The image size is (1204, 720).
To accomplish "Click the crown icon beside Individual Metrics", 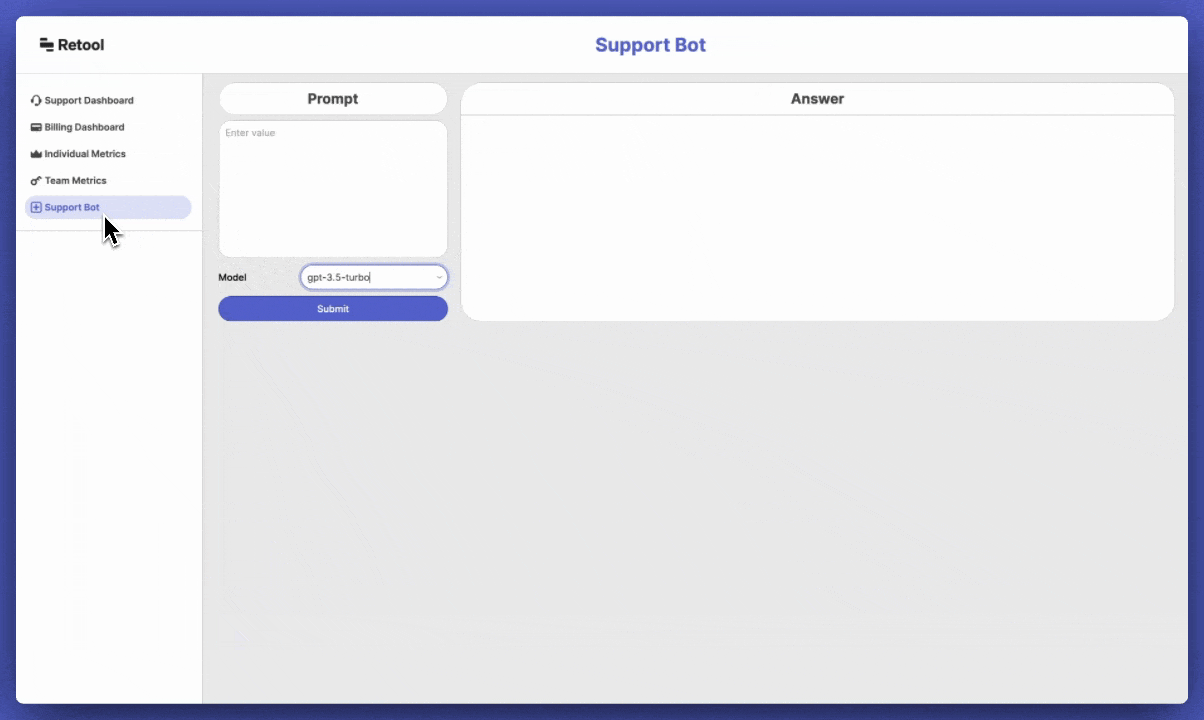I will 36,155.
